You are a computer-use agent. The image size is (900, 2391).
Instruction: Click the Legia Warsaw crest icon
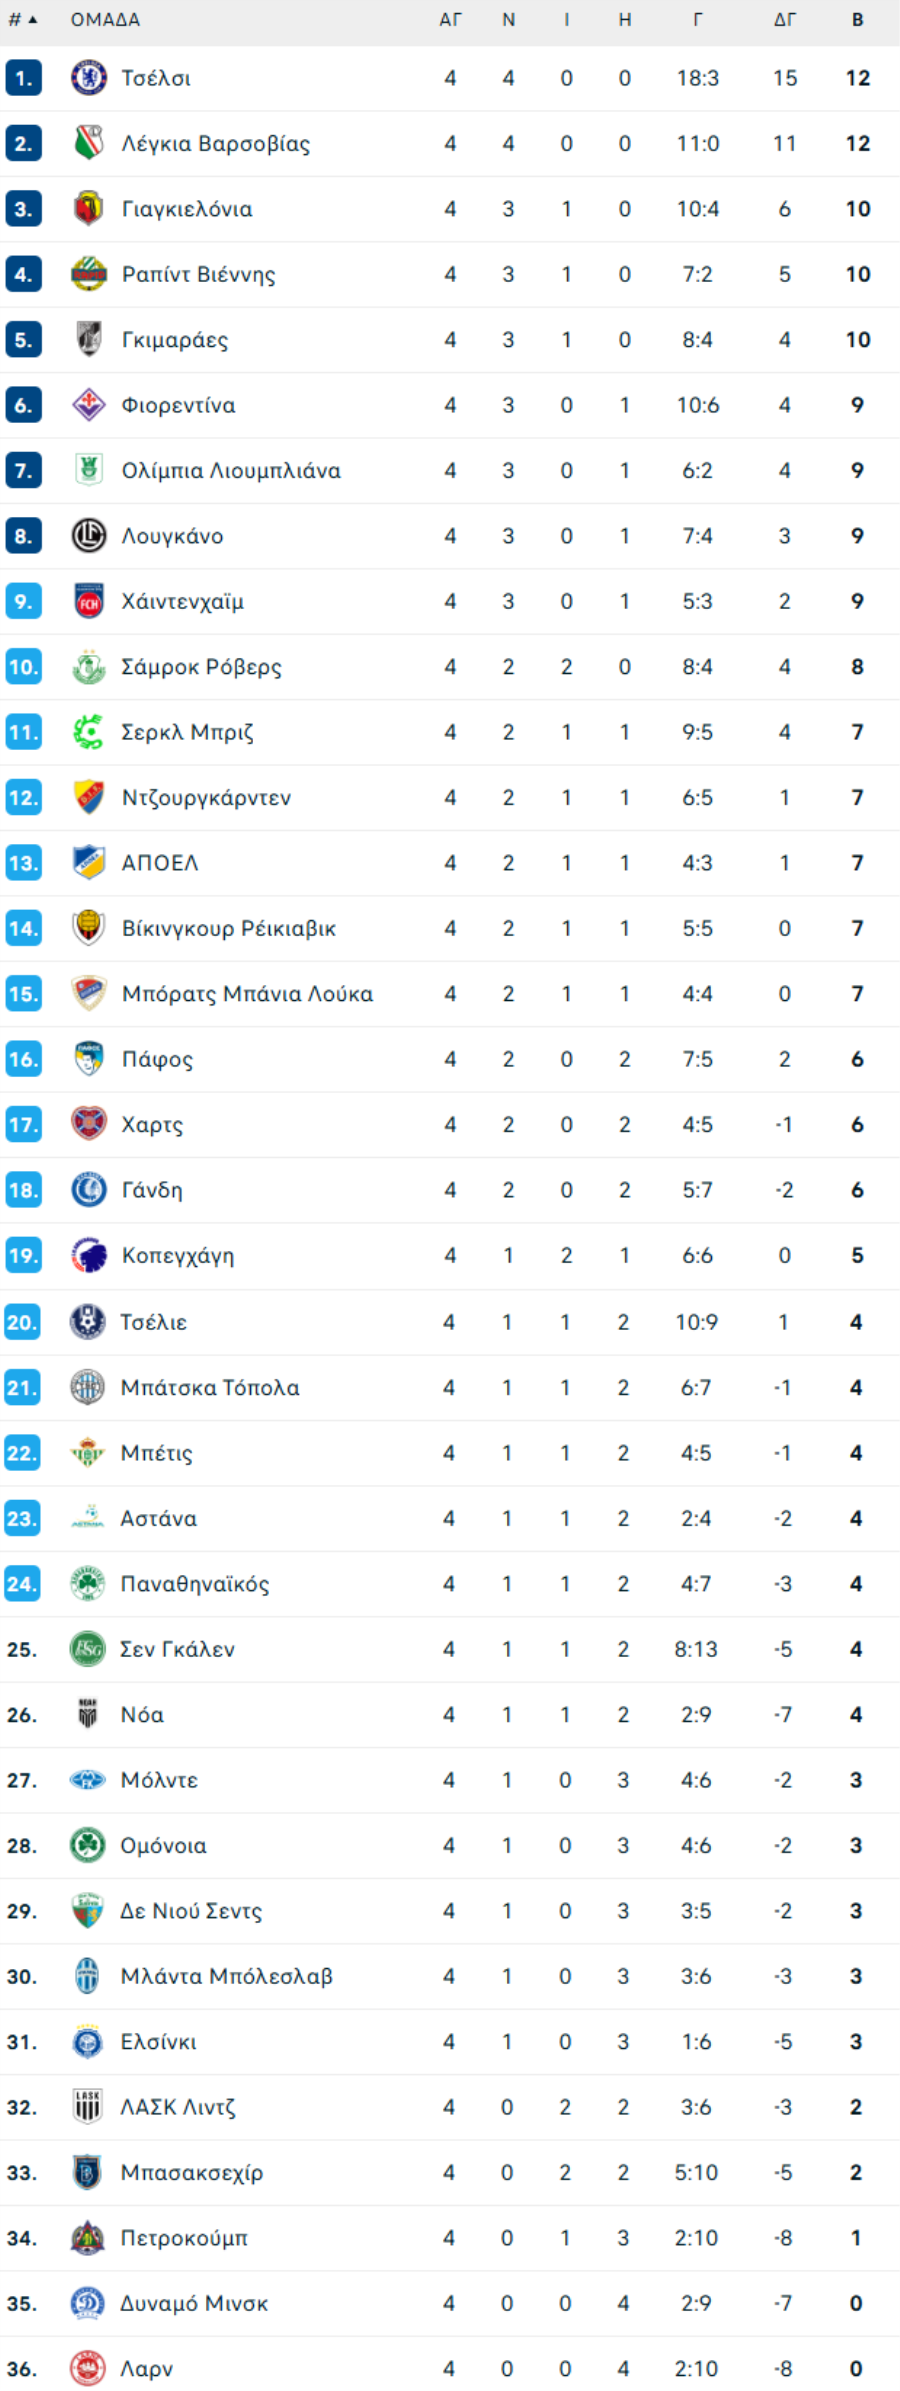click(x=89, y=143)
